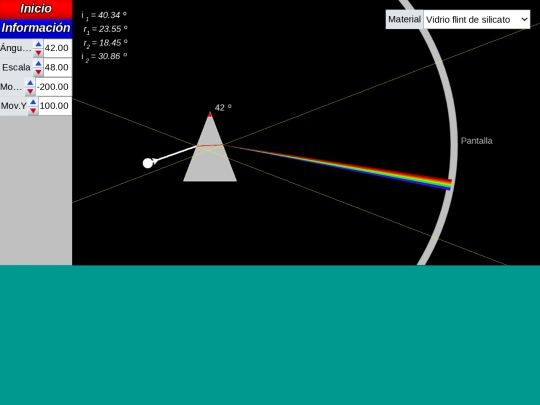This screenshot has height=405, width=540.
Task: Click the i1 = 40.34 ° reading
Action: (x=104, y=15)
